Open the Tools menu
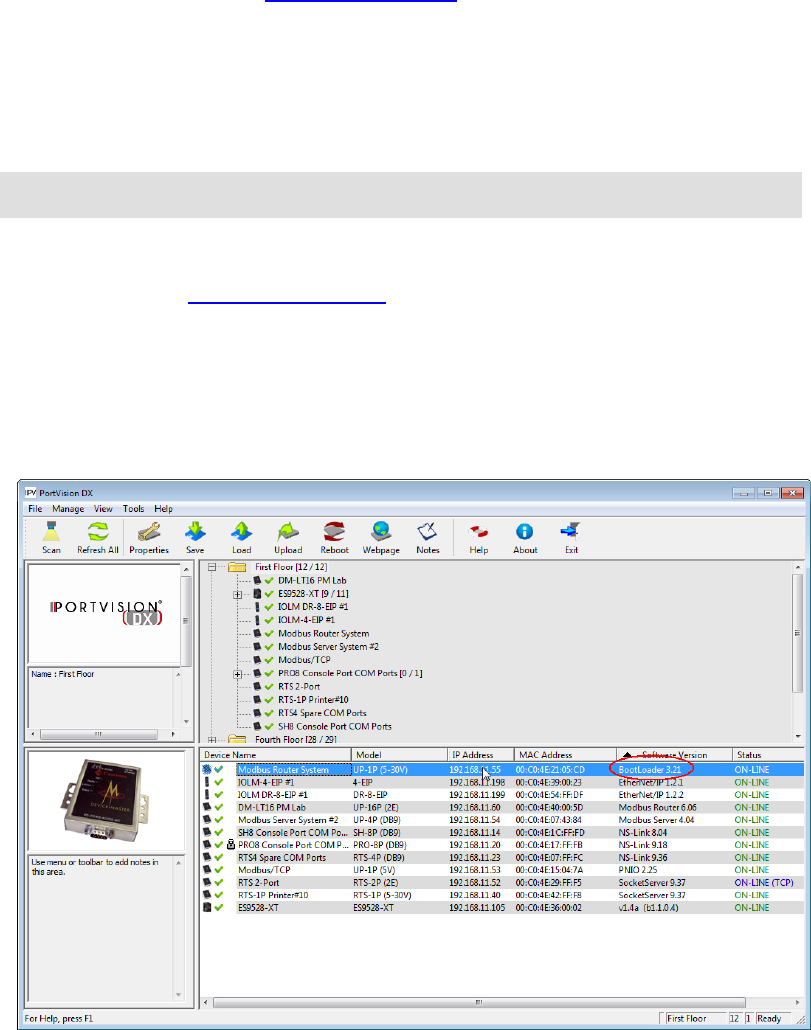 (133, 508)
